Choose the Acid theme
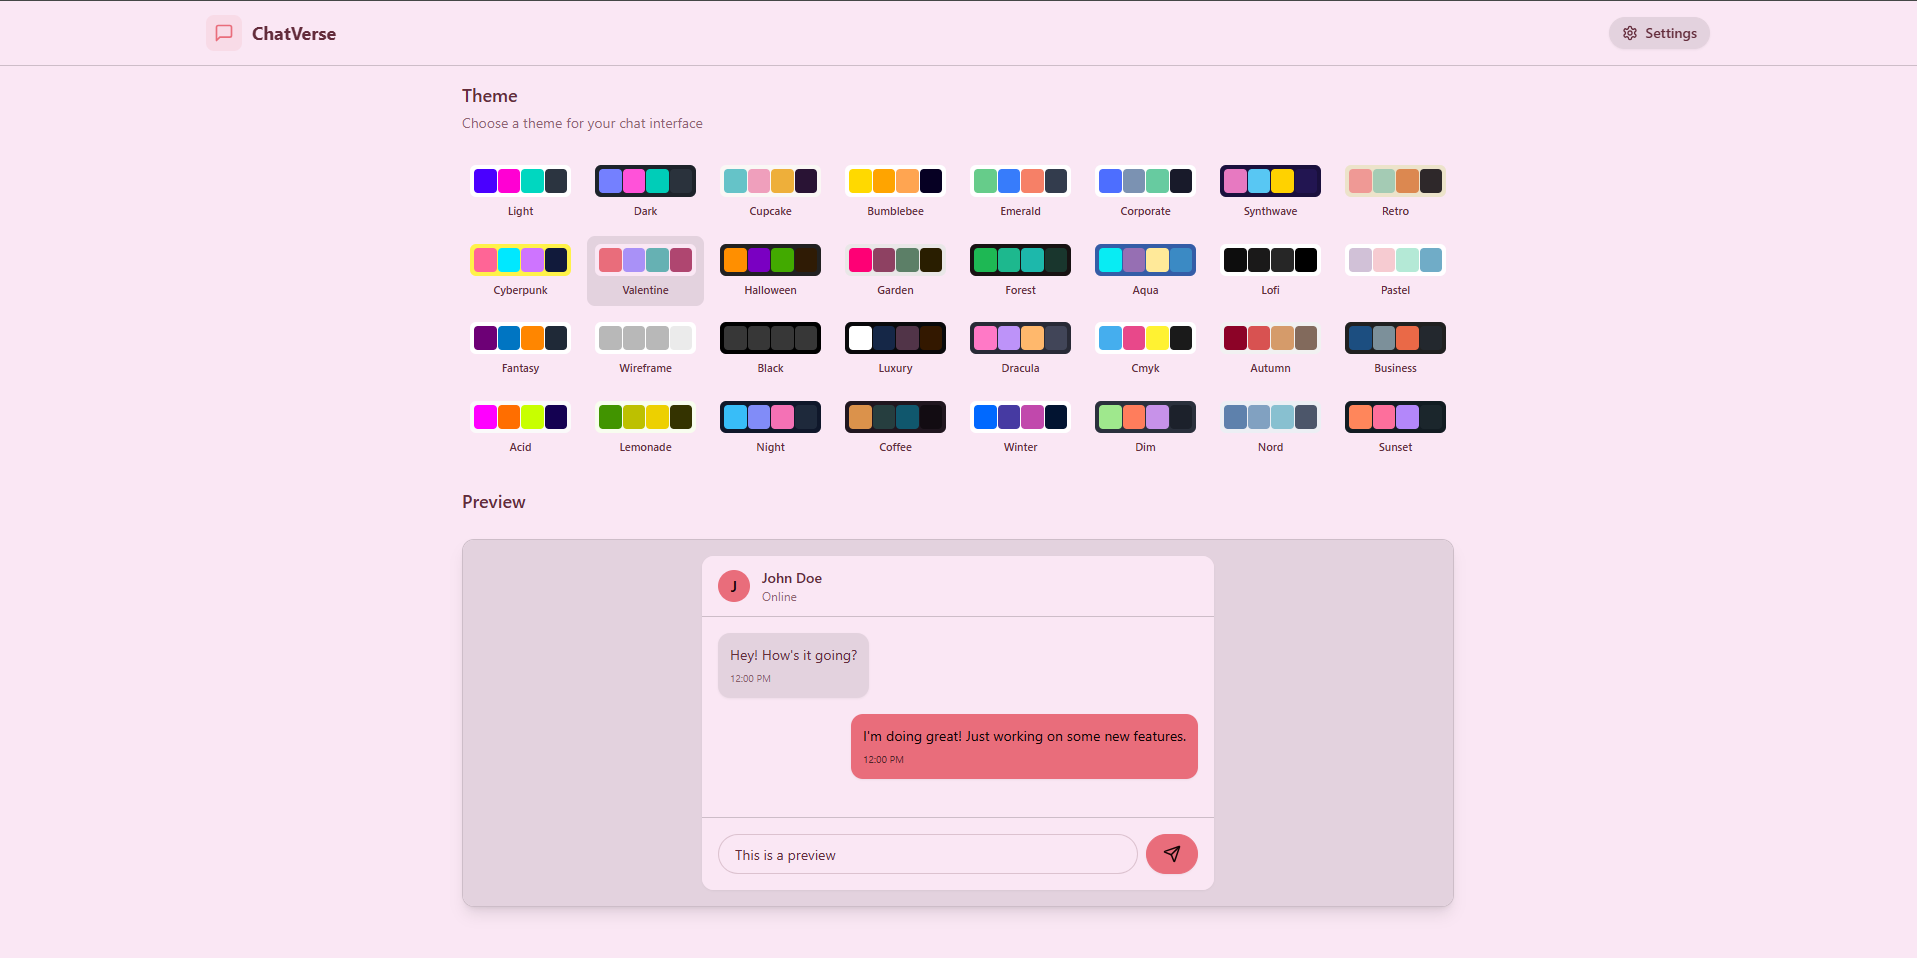 520,428
